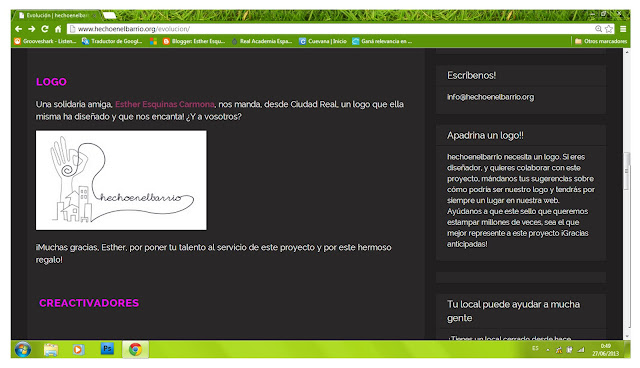
Task: Click the zoom magnifier icon in address bar
Action: pyautogui.click(x=598, y=29)
